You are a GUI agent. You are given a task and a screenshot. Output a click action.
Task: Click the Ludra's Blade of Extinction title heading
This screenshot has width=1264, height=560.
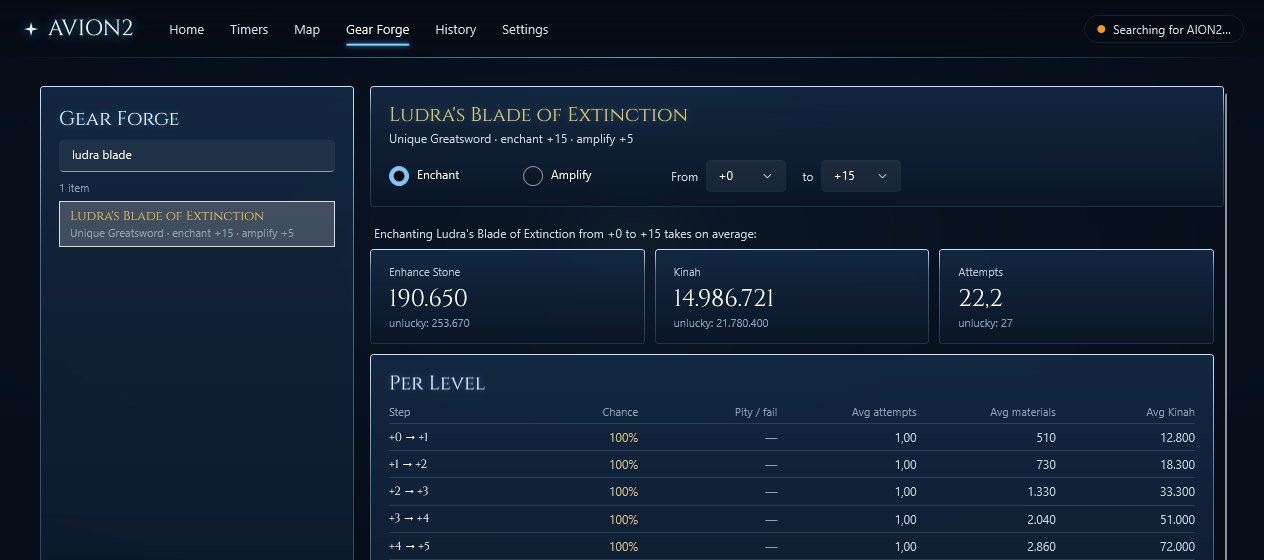click(538, 114)
